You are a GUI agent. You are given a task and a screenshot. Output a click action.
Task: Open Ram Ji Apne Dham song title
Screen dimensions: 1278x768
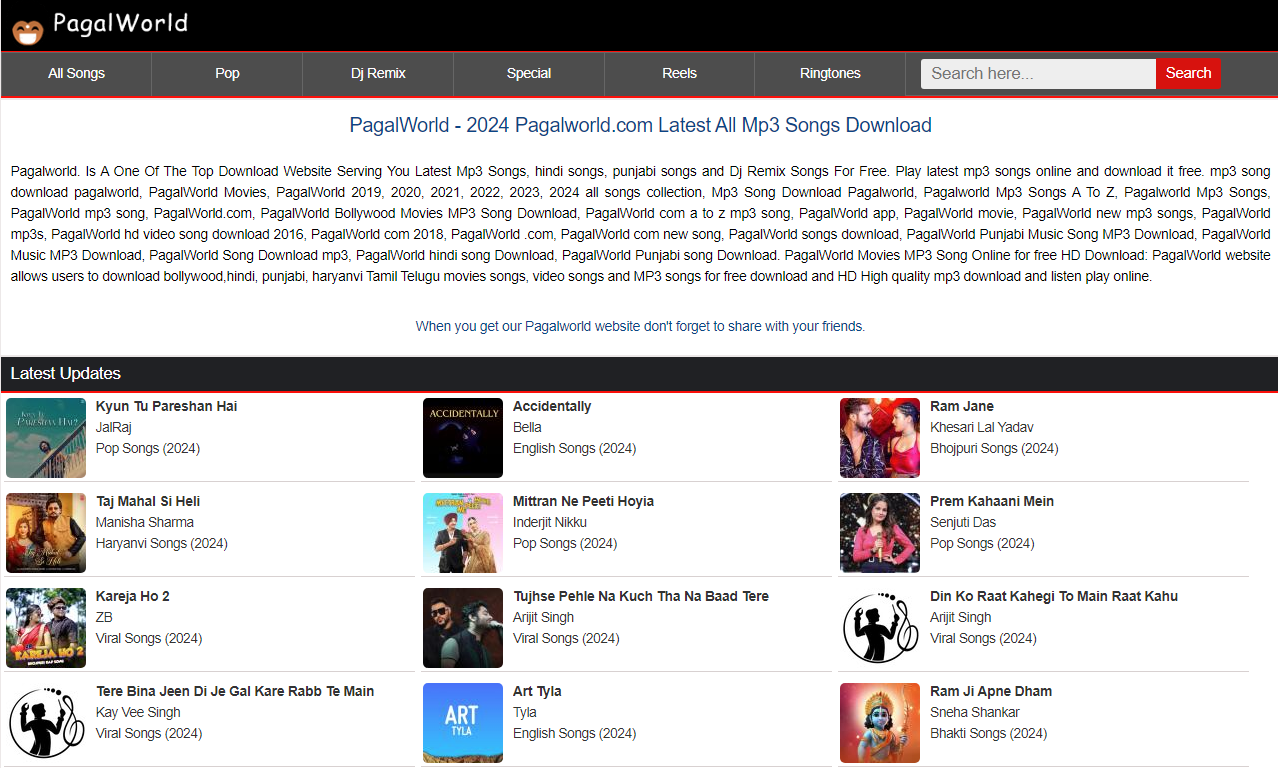[991, 691]
